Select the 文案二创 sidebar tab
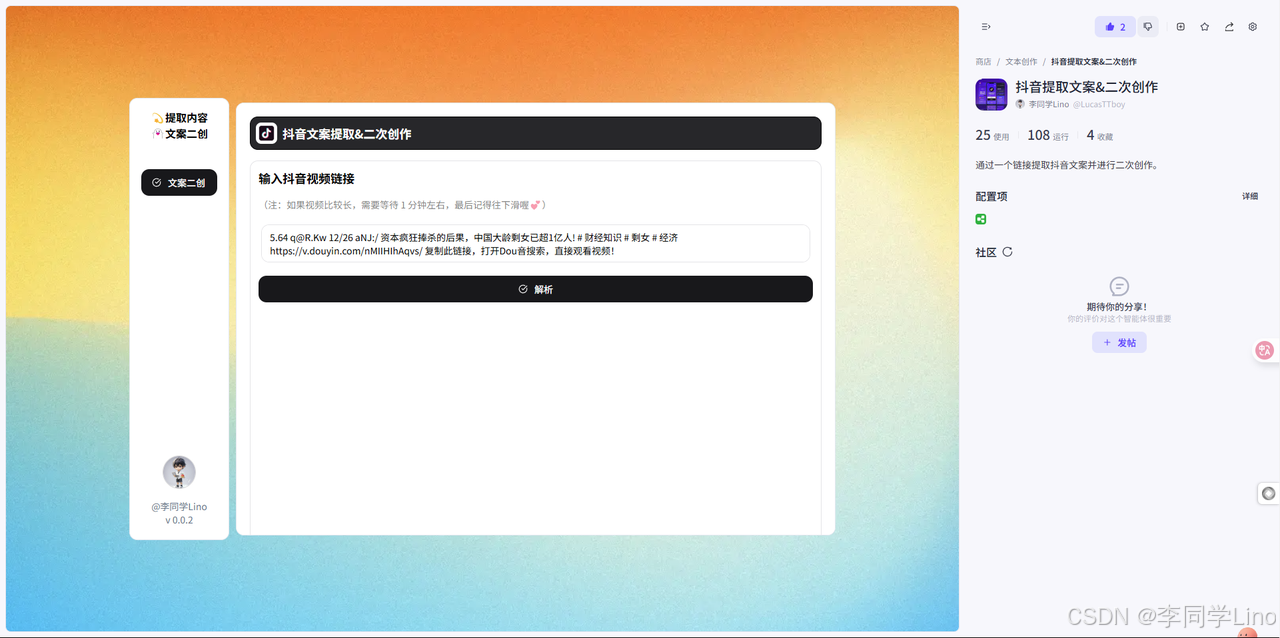The width and height of the screenshot is (1280, 638). [x=179, y=183]
